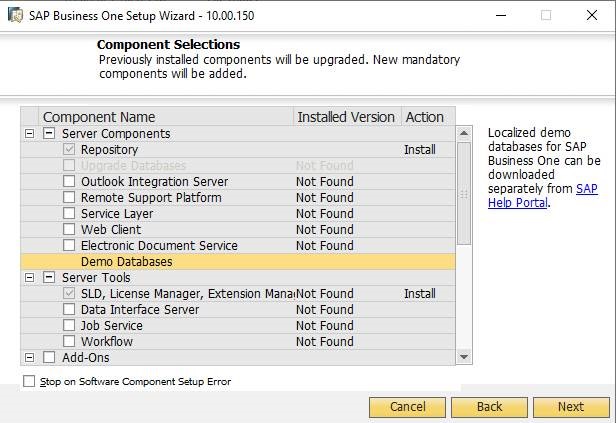Go Back to the previous wizard step

click(489, 407)
